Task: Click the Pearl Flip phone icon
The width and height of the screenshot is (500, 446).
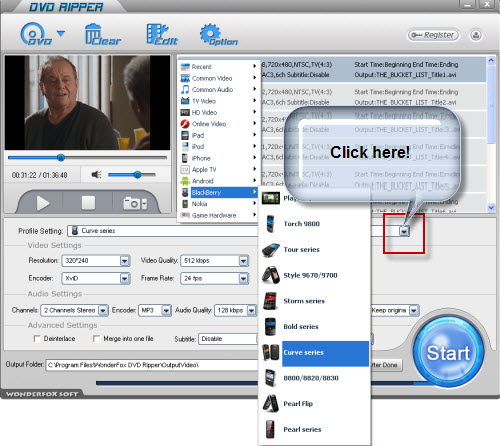Action: [x=271, y=404]
